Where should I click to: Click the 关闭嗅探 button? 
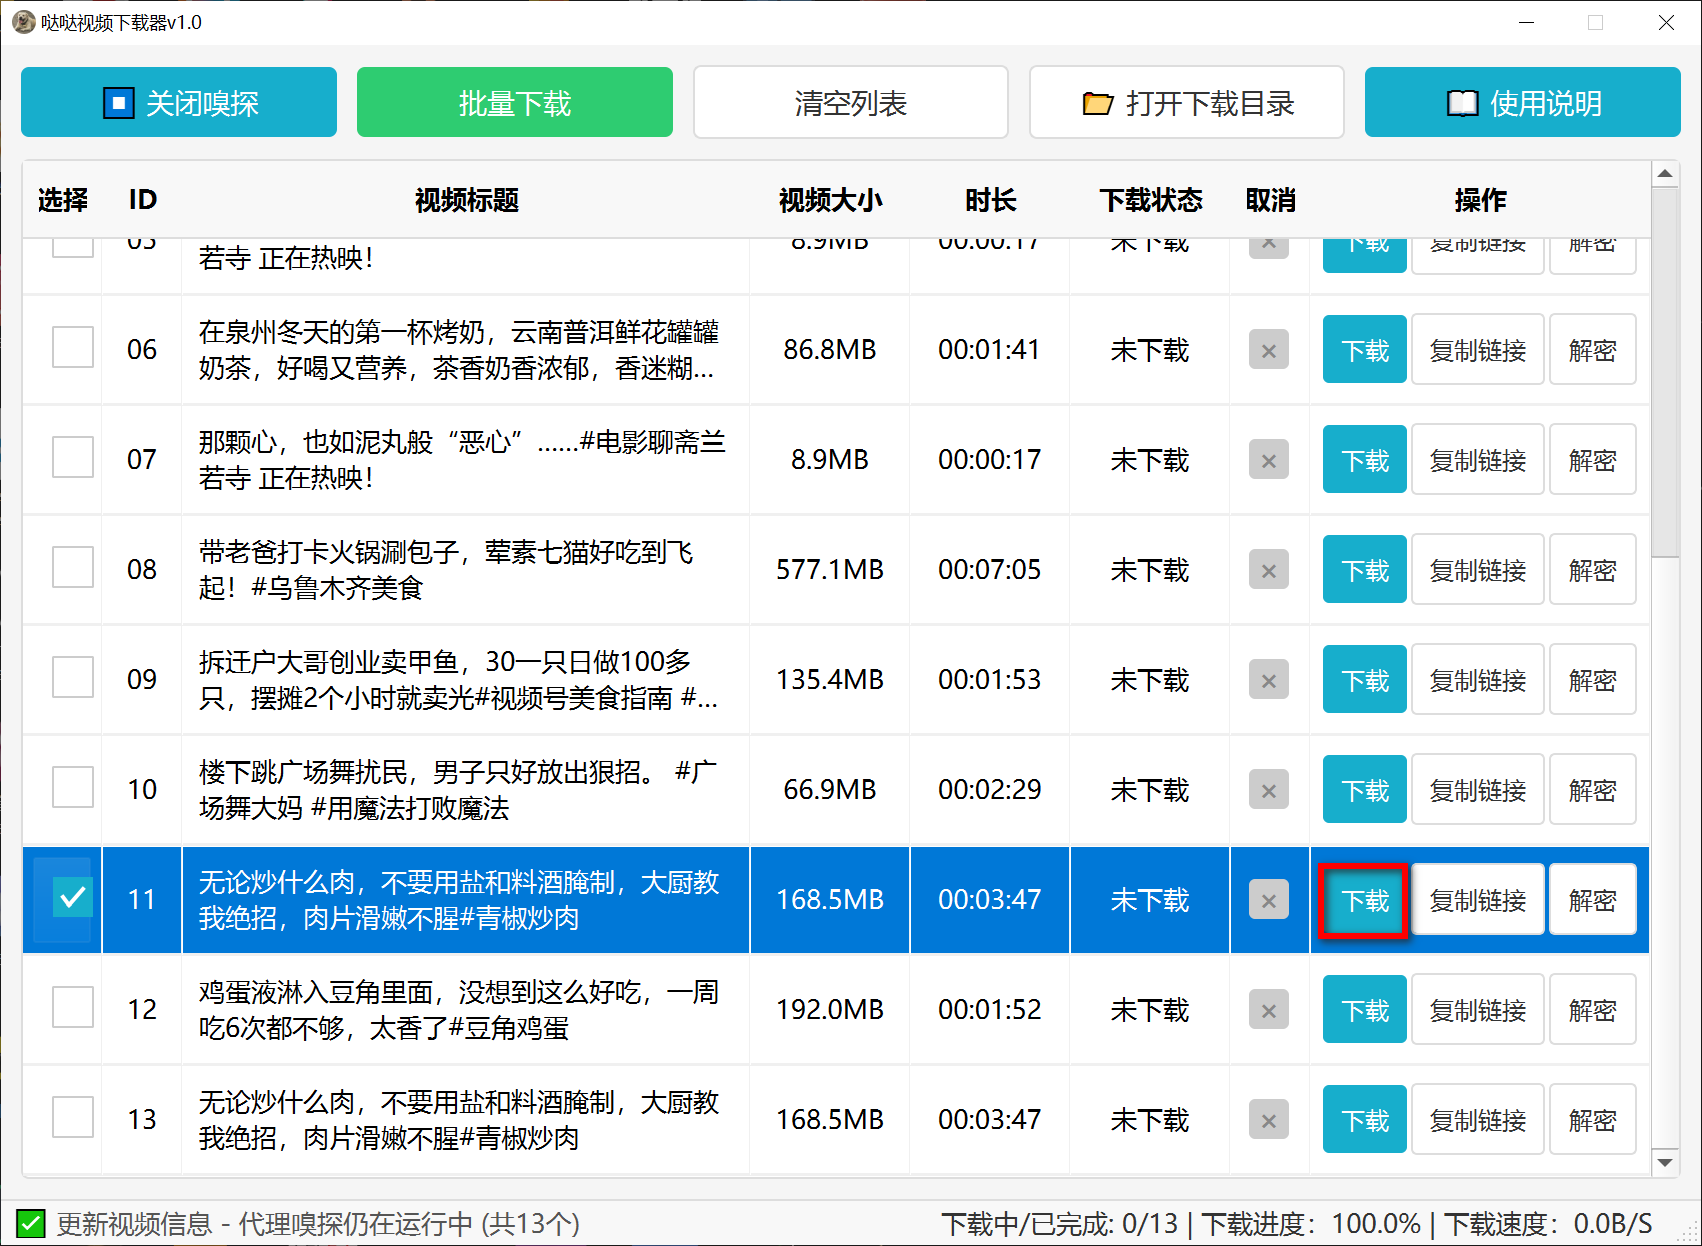click(x=179, y=102)
